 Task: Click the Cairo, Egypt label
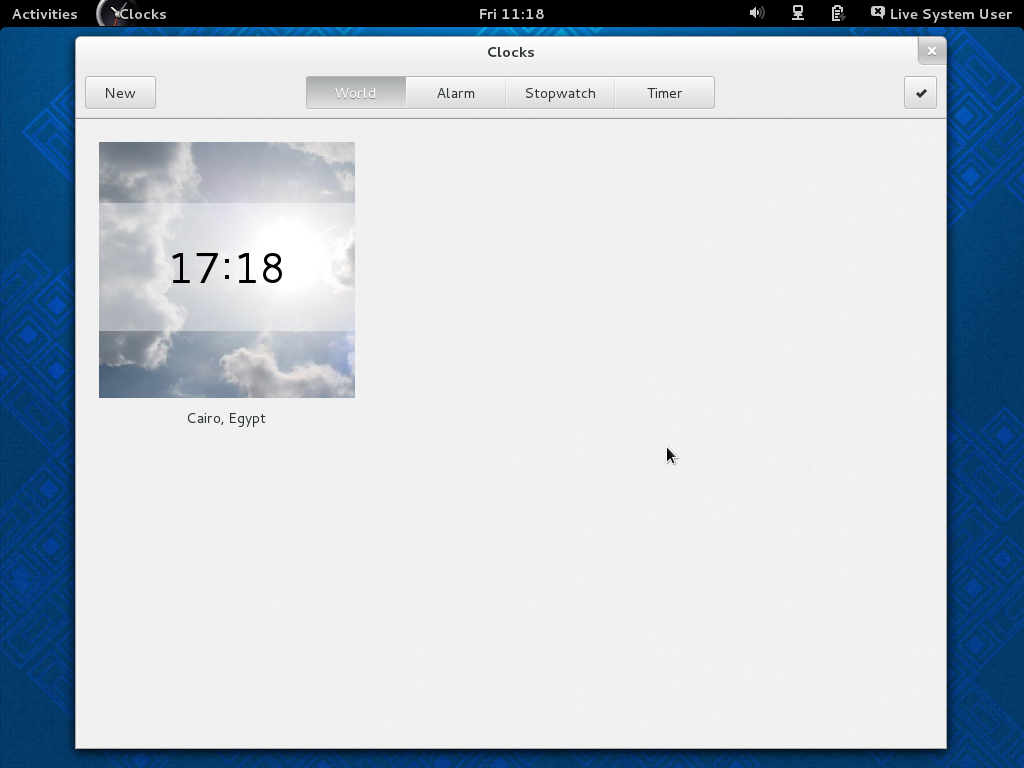(x=226, y=419)
